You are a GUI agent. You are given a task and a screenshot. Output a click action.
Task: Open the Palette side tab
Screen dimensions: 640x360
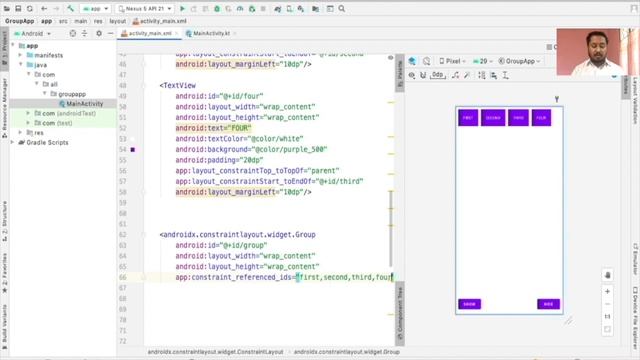coord(400,73)
